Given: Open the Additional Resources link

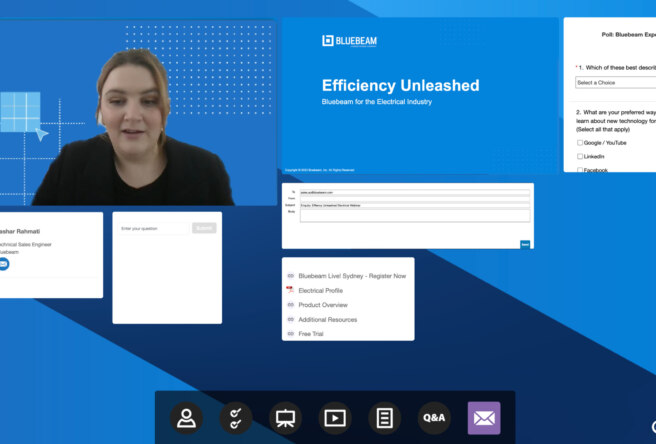Looking at the screenshot, I should (x=328, y=319).
